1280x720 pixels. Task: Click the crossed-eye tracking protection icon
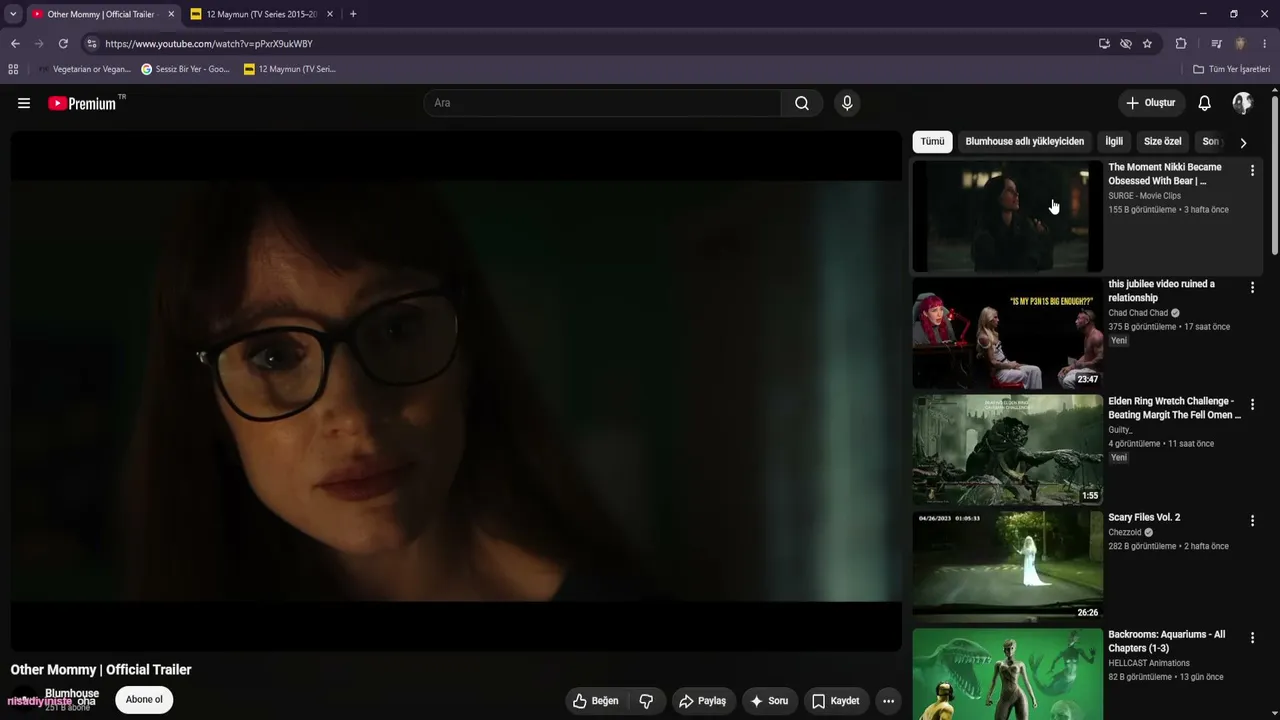point(1126,44)
